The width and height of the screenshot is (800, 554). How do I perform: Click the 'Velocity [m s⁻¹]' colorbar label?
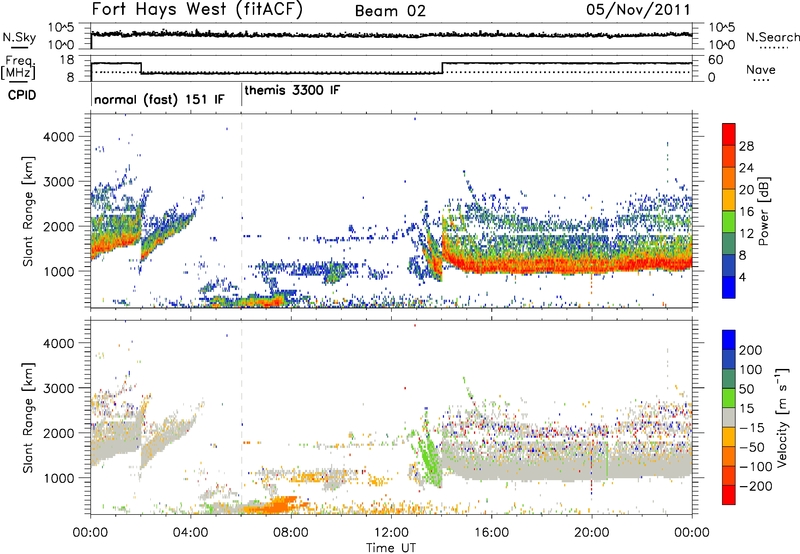coord(782,417)
